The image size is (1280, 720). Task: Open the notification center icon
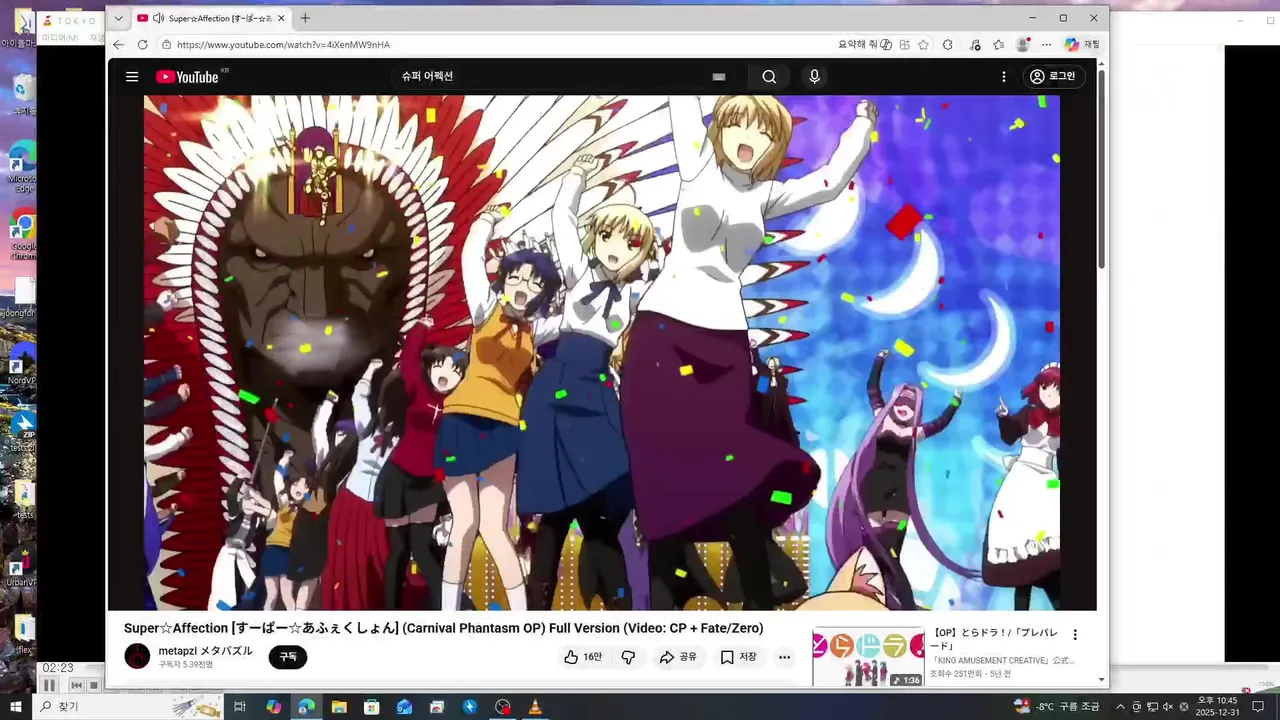(1258, 707)
